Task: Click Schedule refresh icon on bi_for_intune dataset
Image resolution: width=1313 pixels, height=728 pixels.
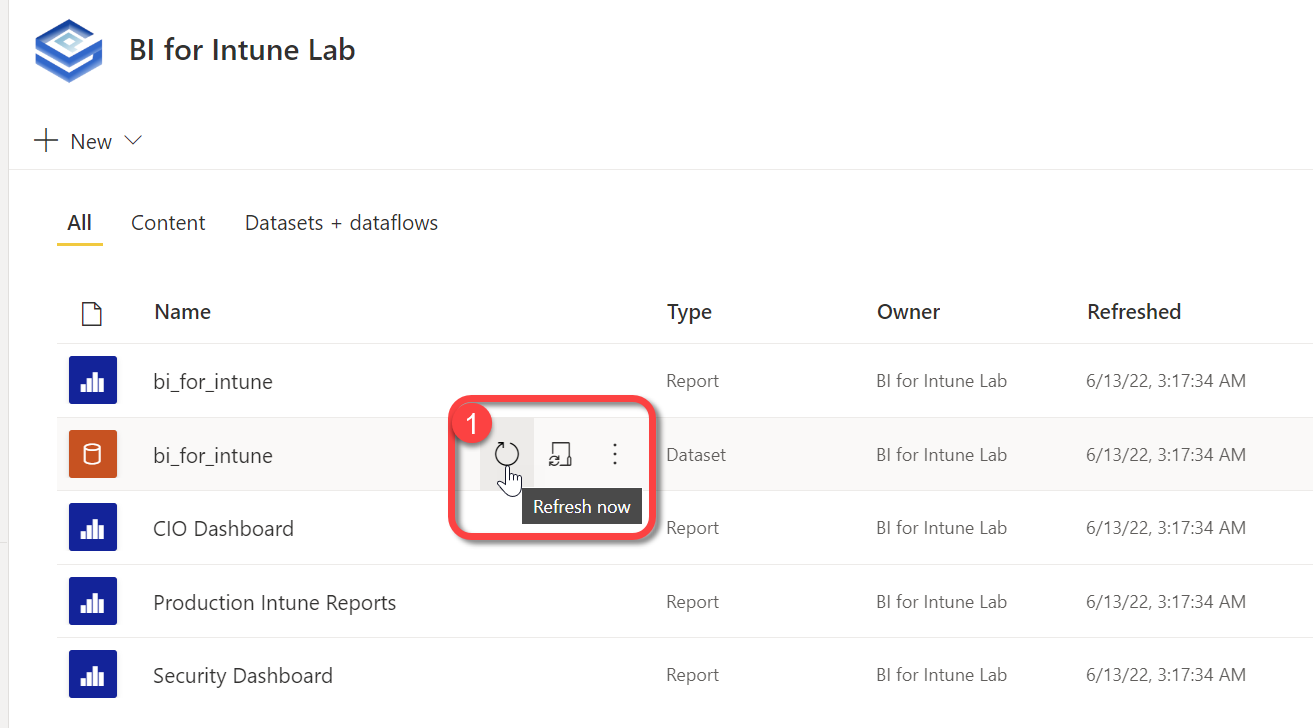Action: coord(560,455)
